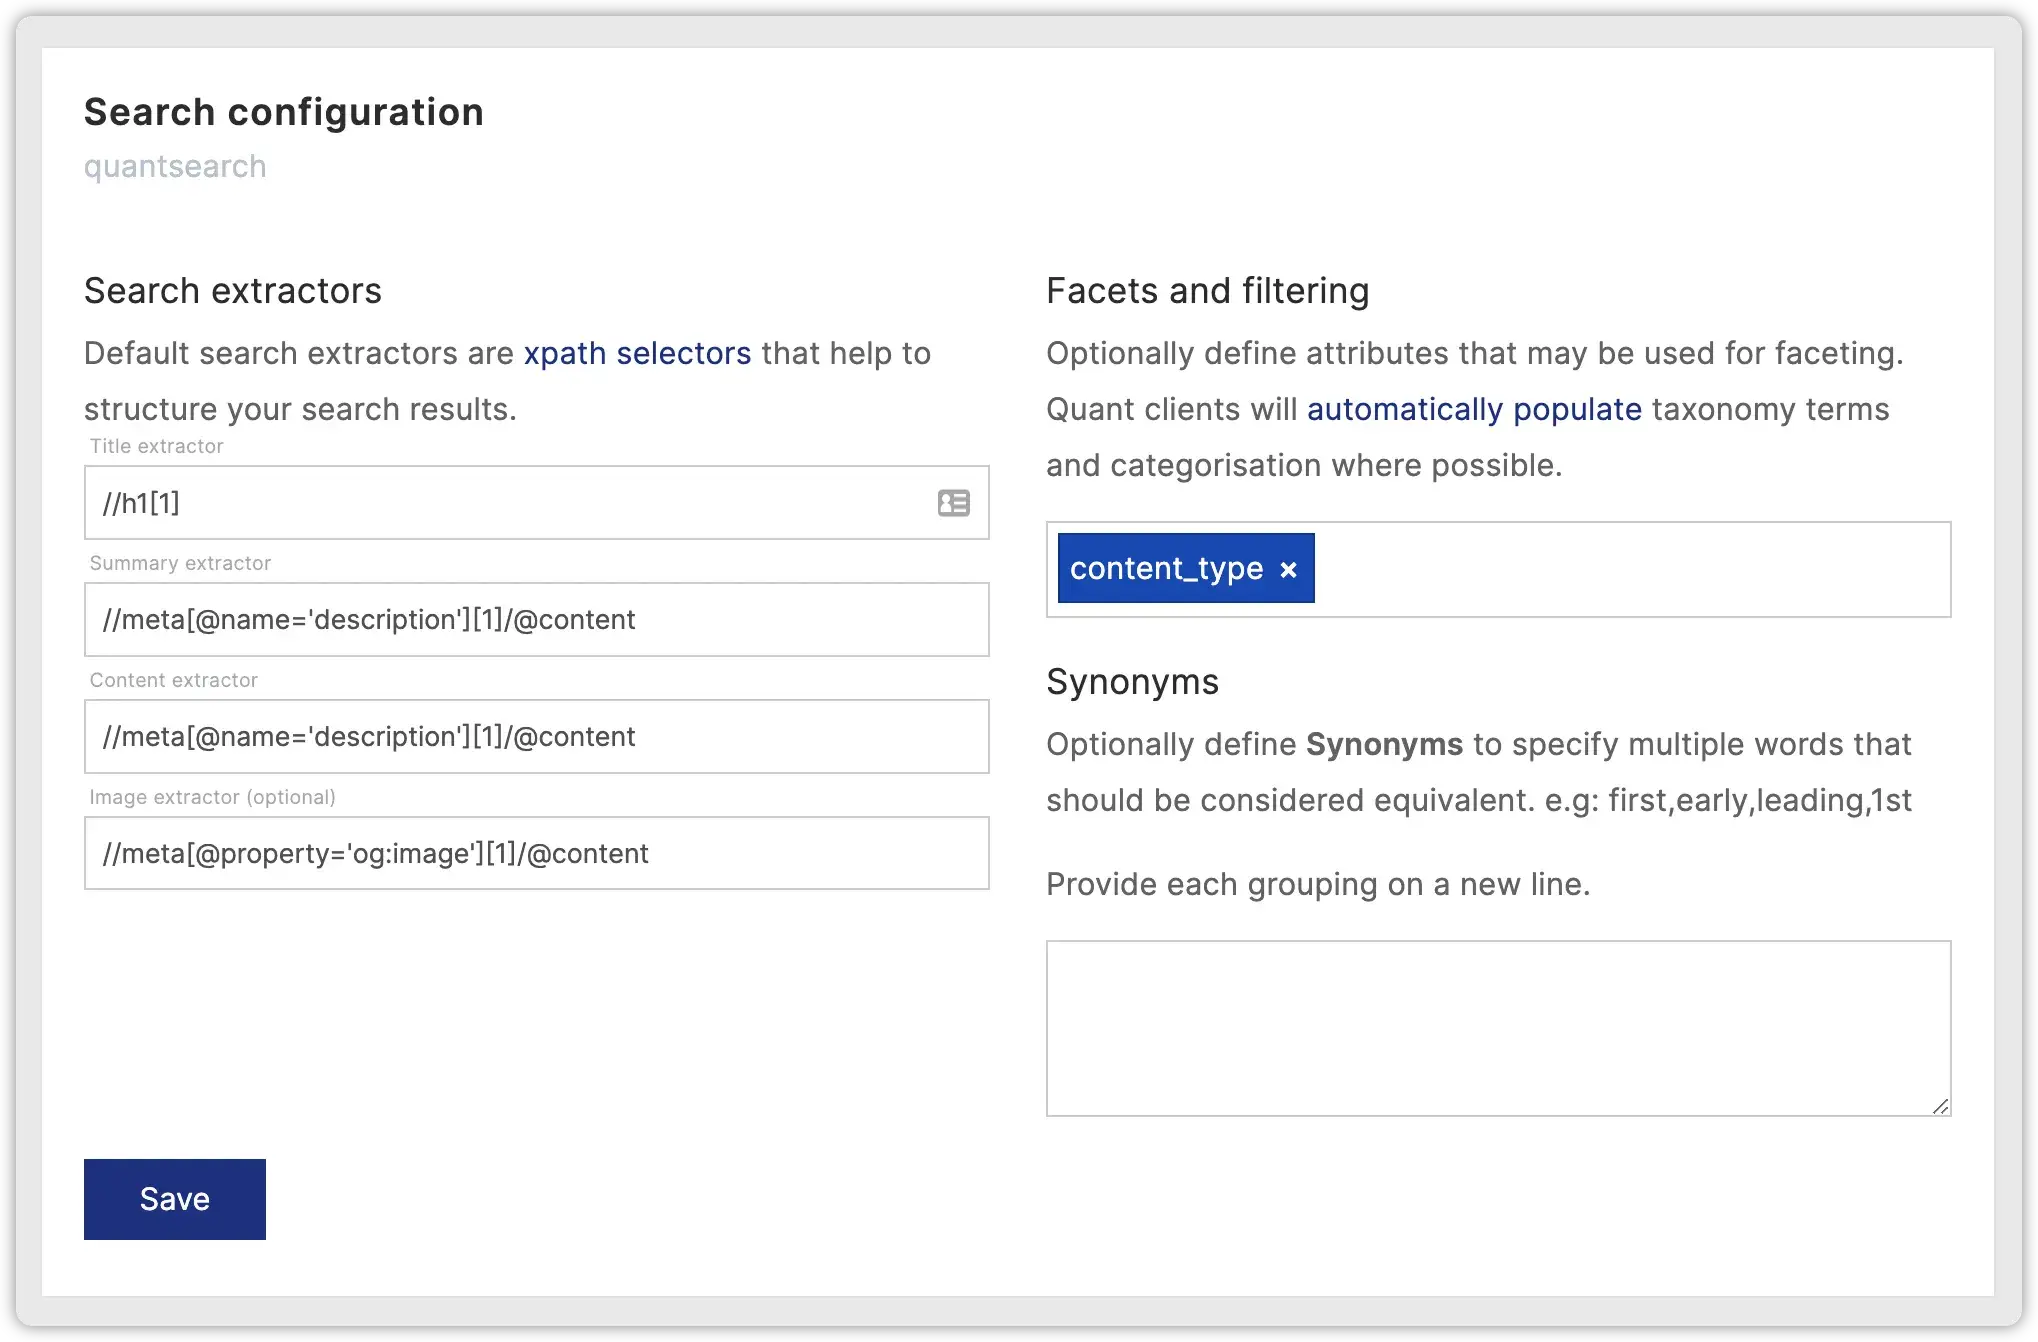Screen dimensions: 2038x1342
Task: Follow the automatically populate link
Action: 1473,409
